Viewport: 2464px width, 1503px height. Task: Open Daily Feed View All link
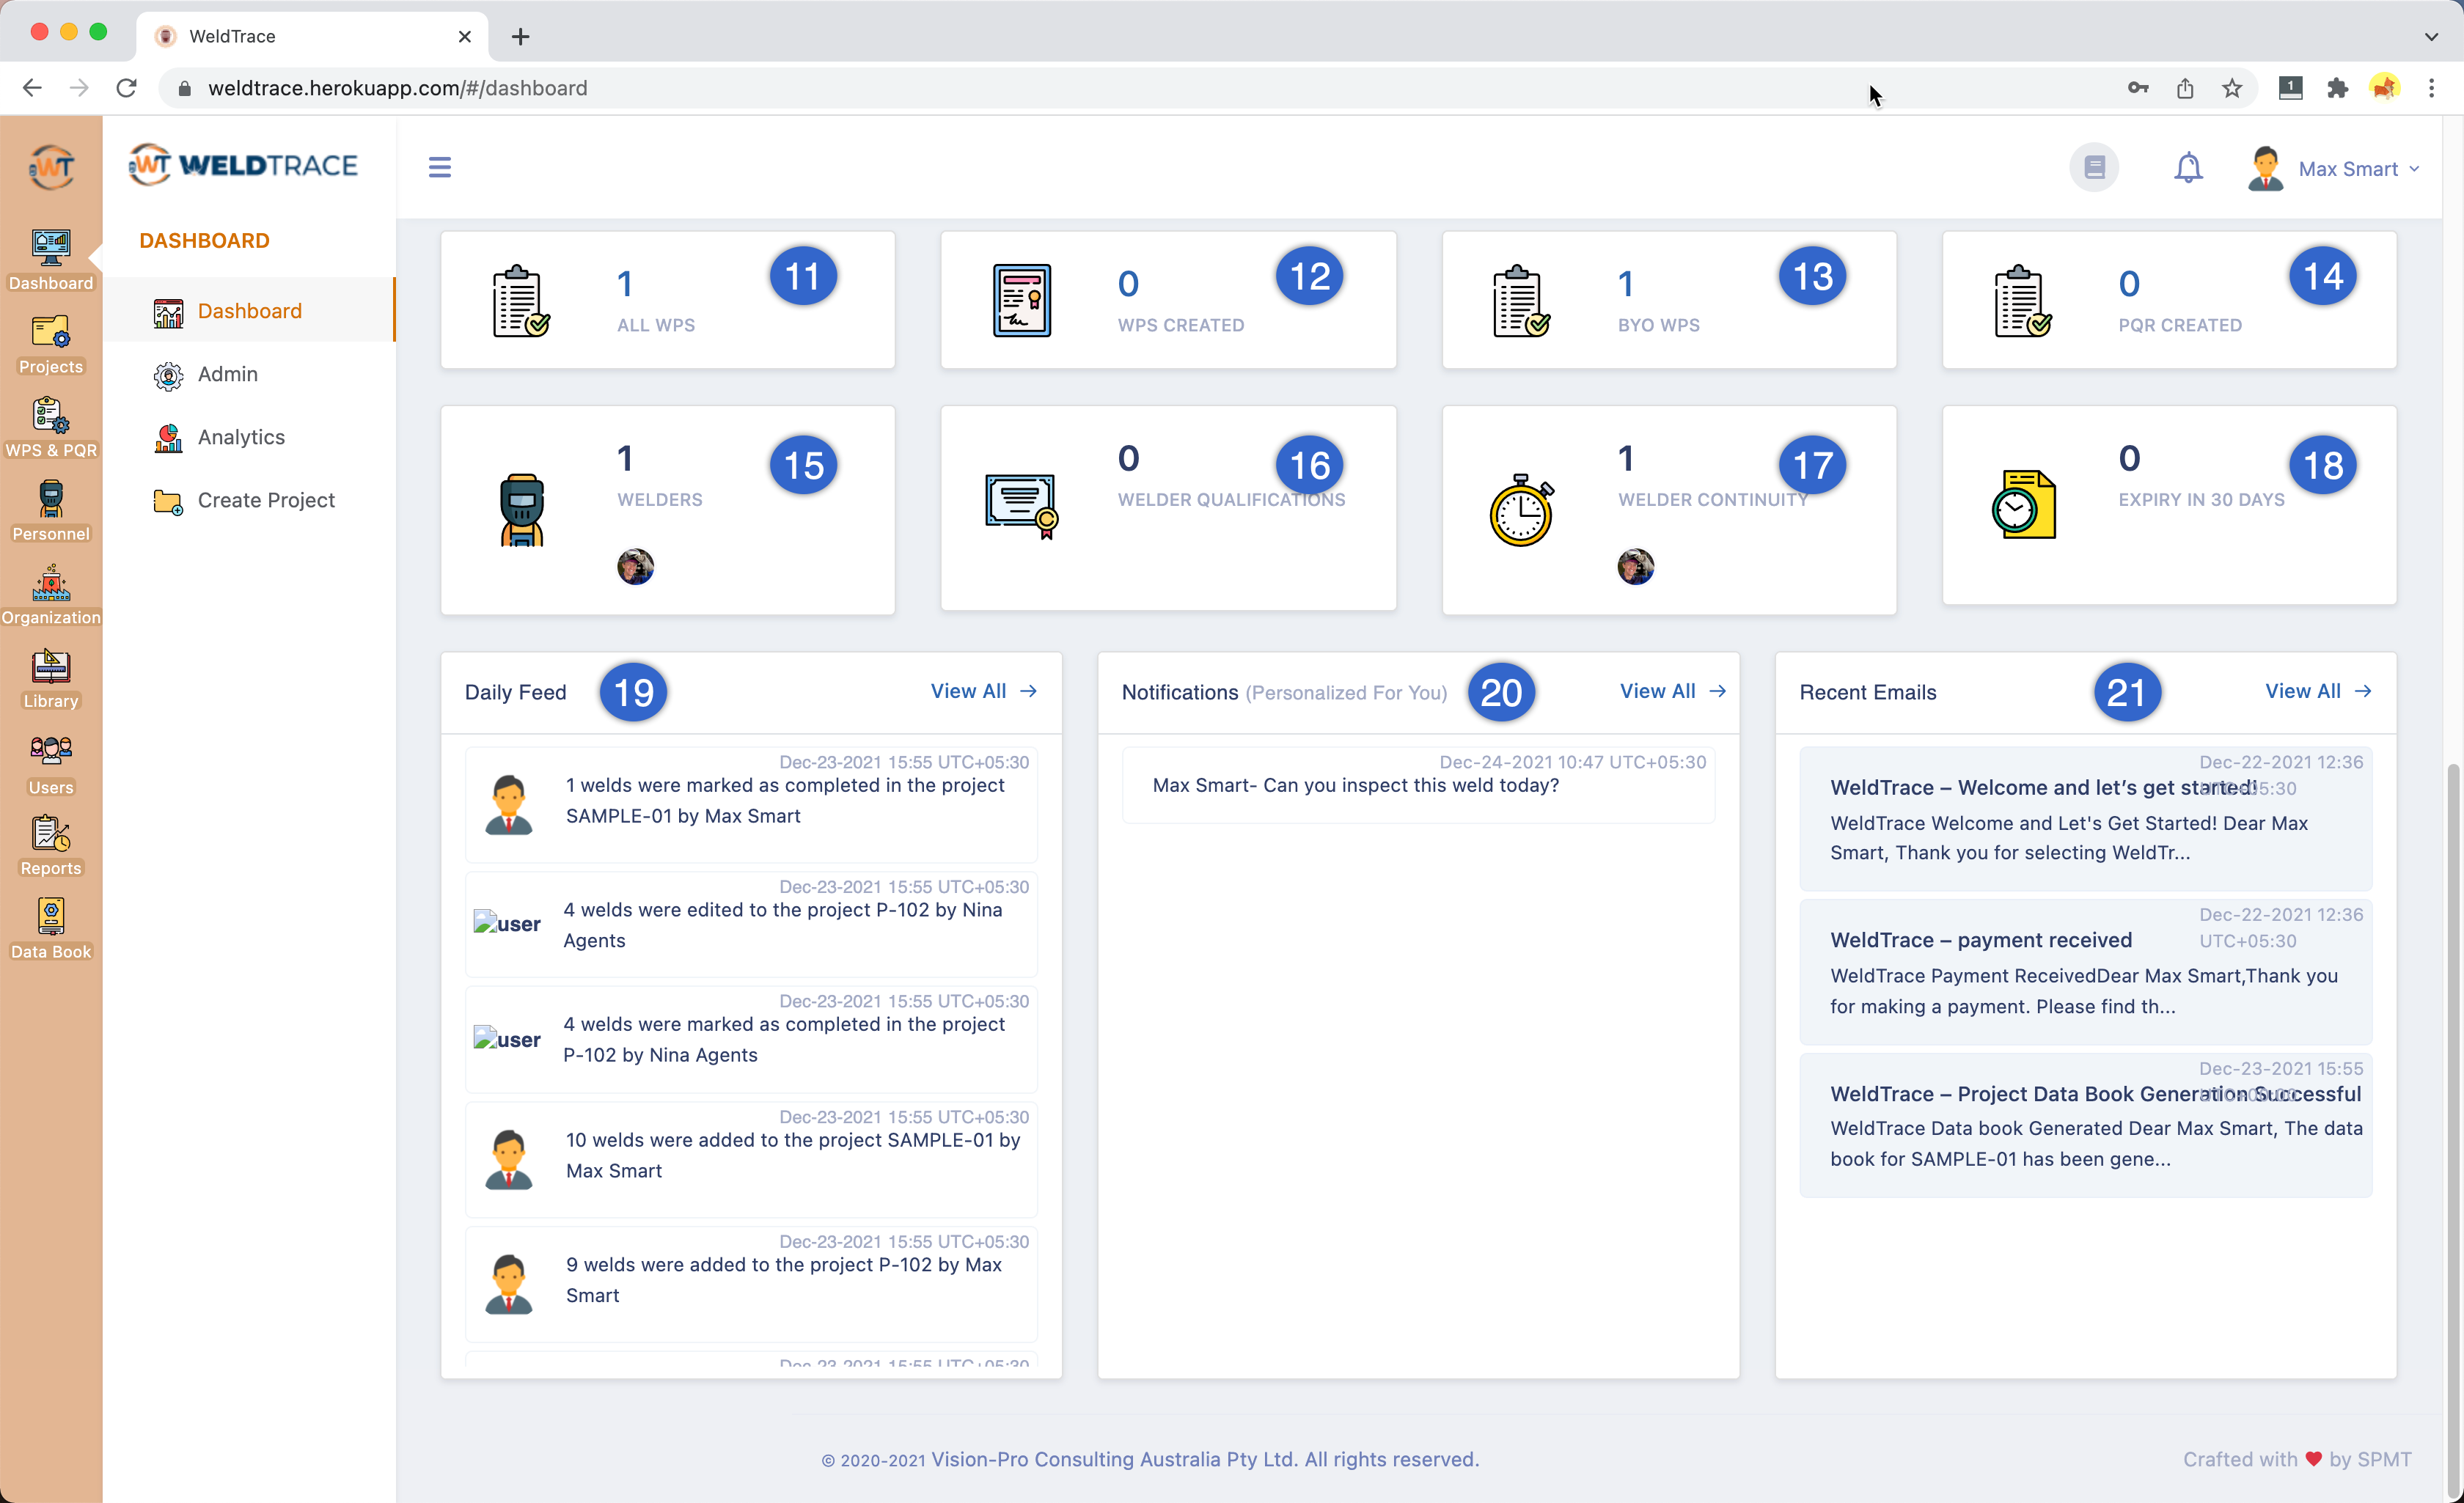pos(983,691)
